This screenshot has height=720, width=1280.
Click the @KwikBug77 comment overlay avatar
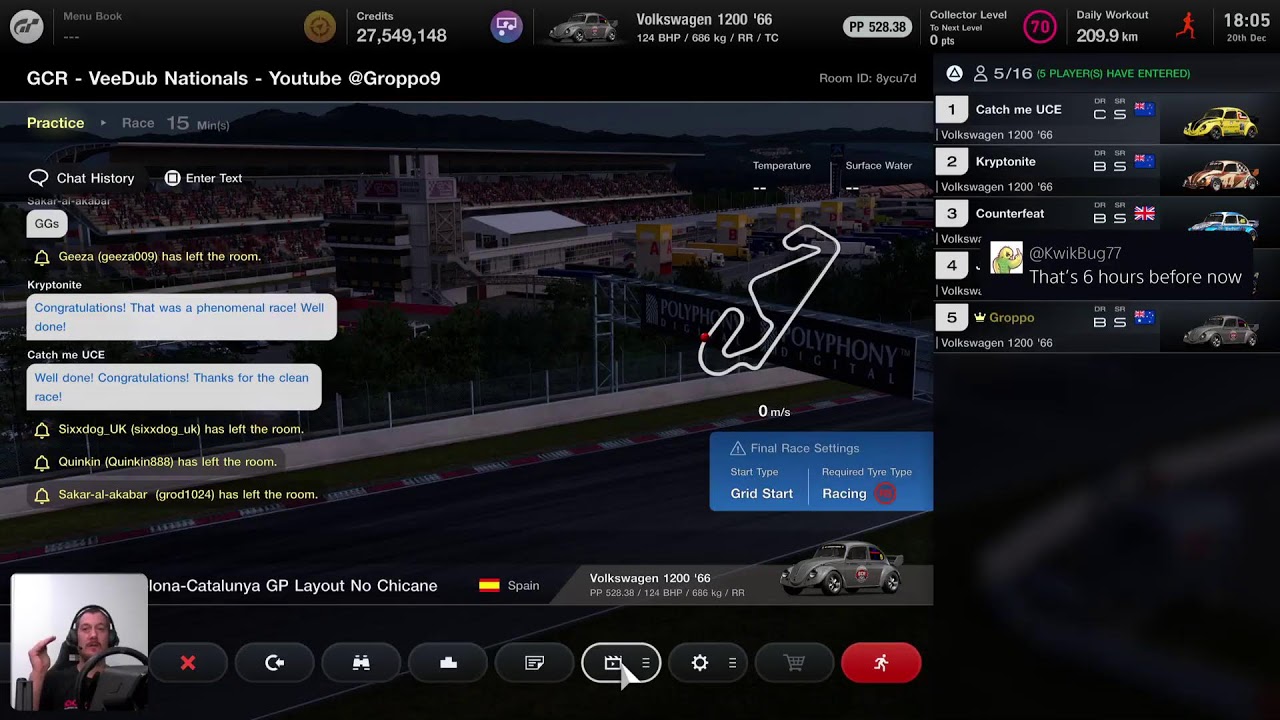[x=1006, y=259]
